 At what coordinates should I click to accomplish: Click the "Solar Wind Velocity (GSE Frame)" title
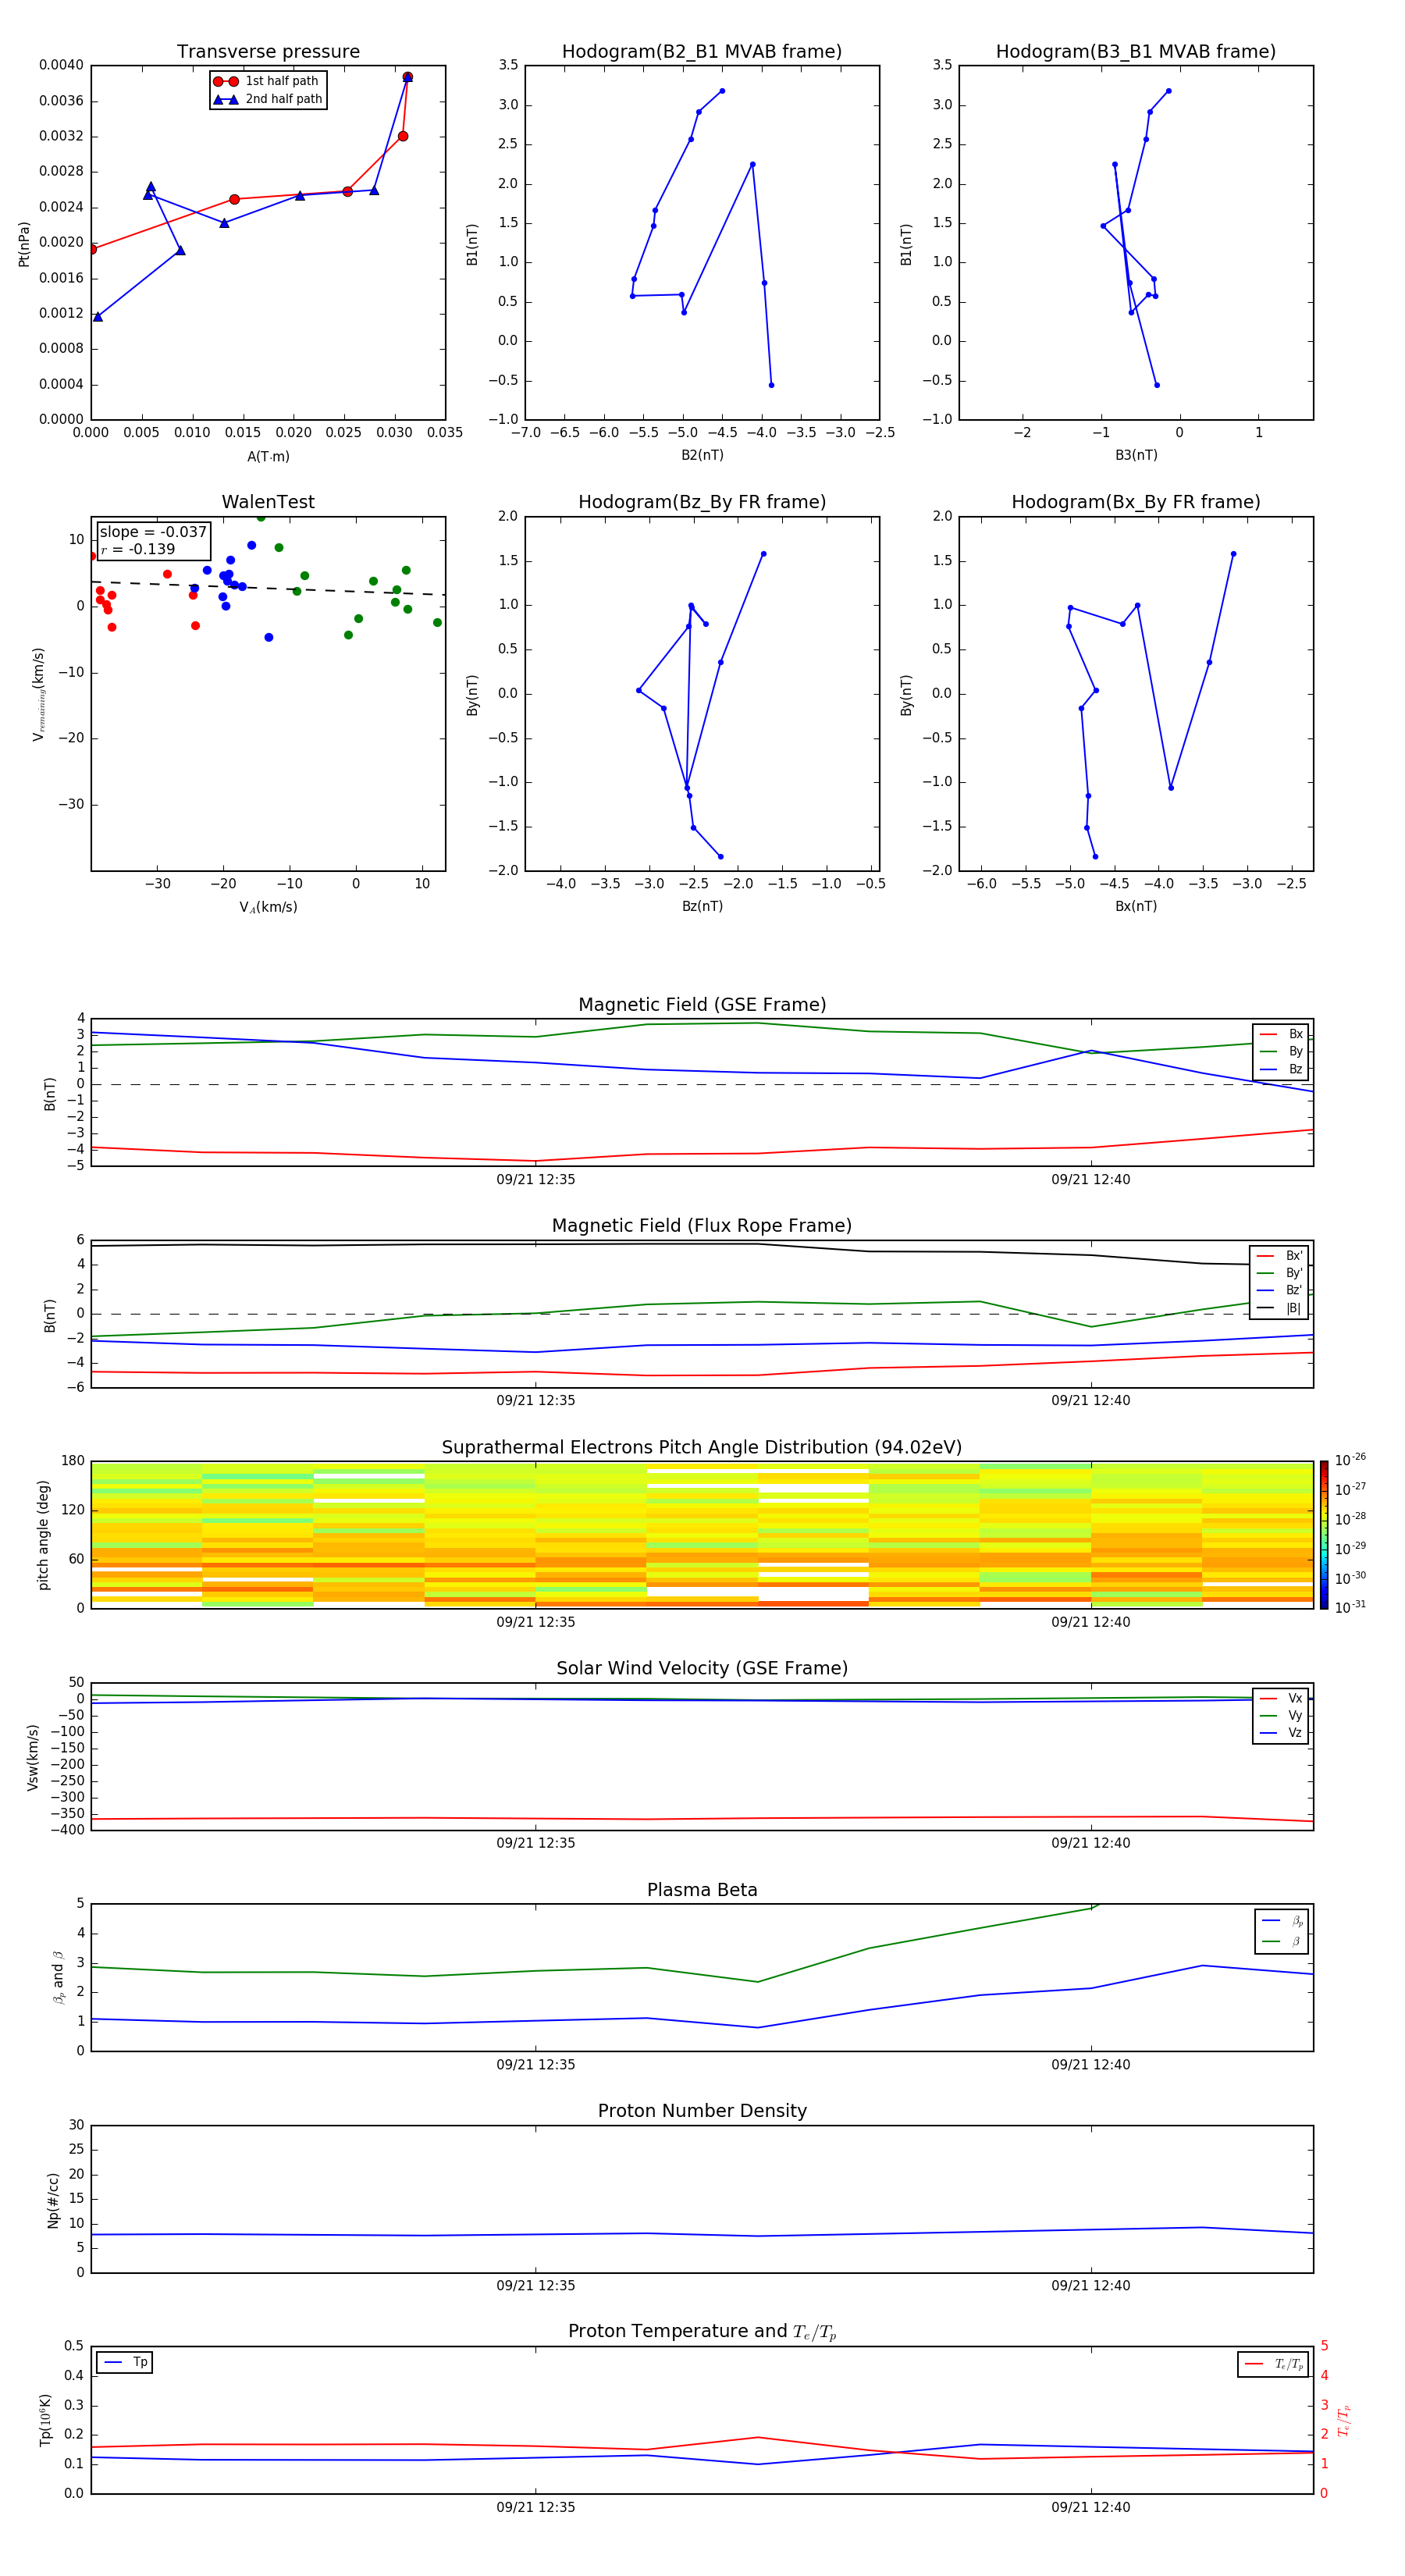point(702,1668)
